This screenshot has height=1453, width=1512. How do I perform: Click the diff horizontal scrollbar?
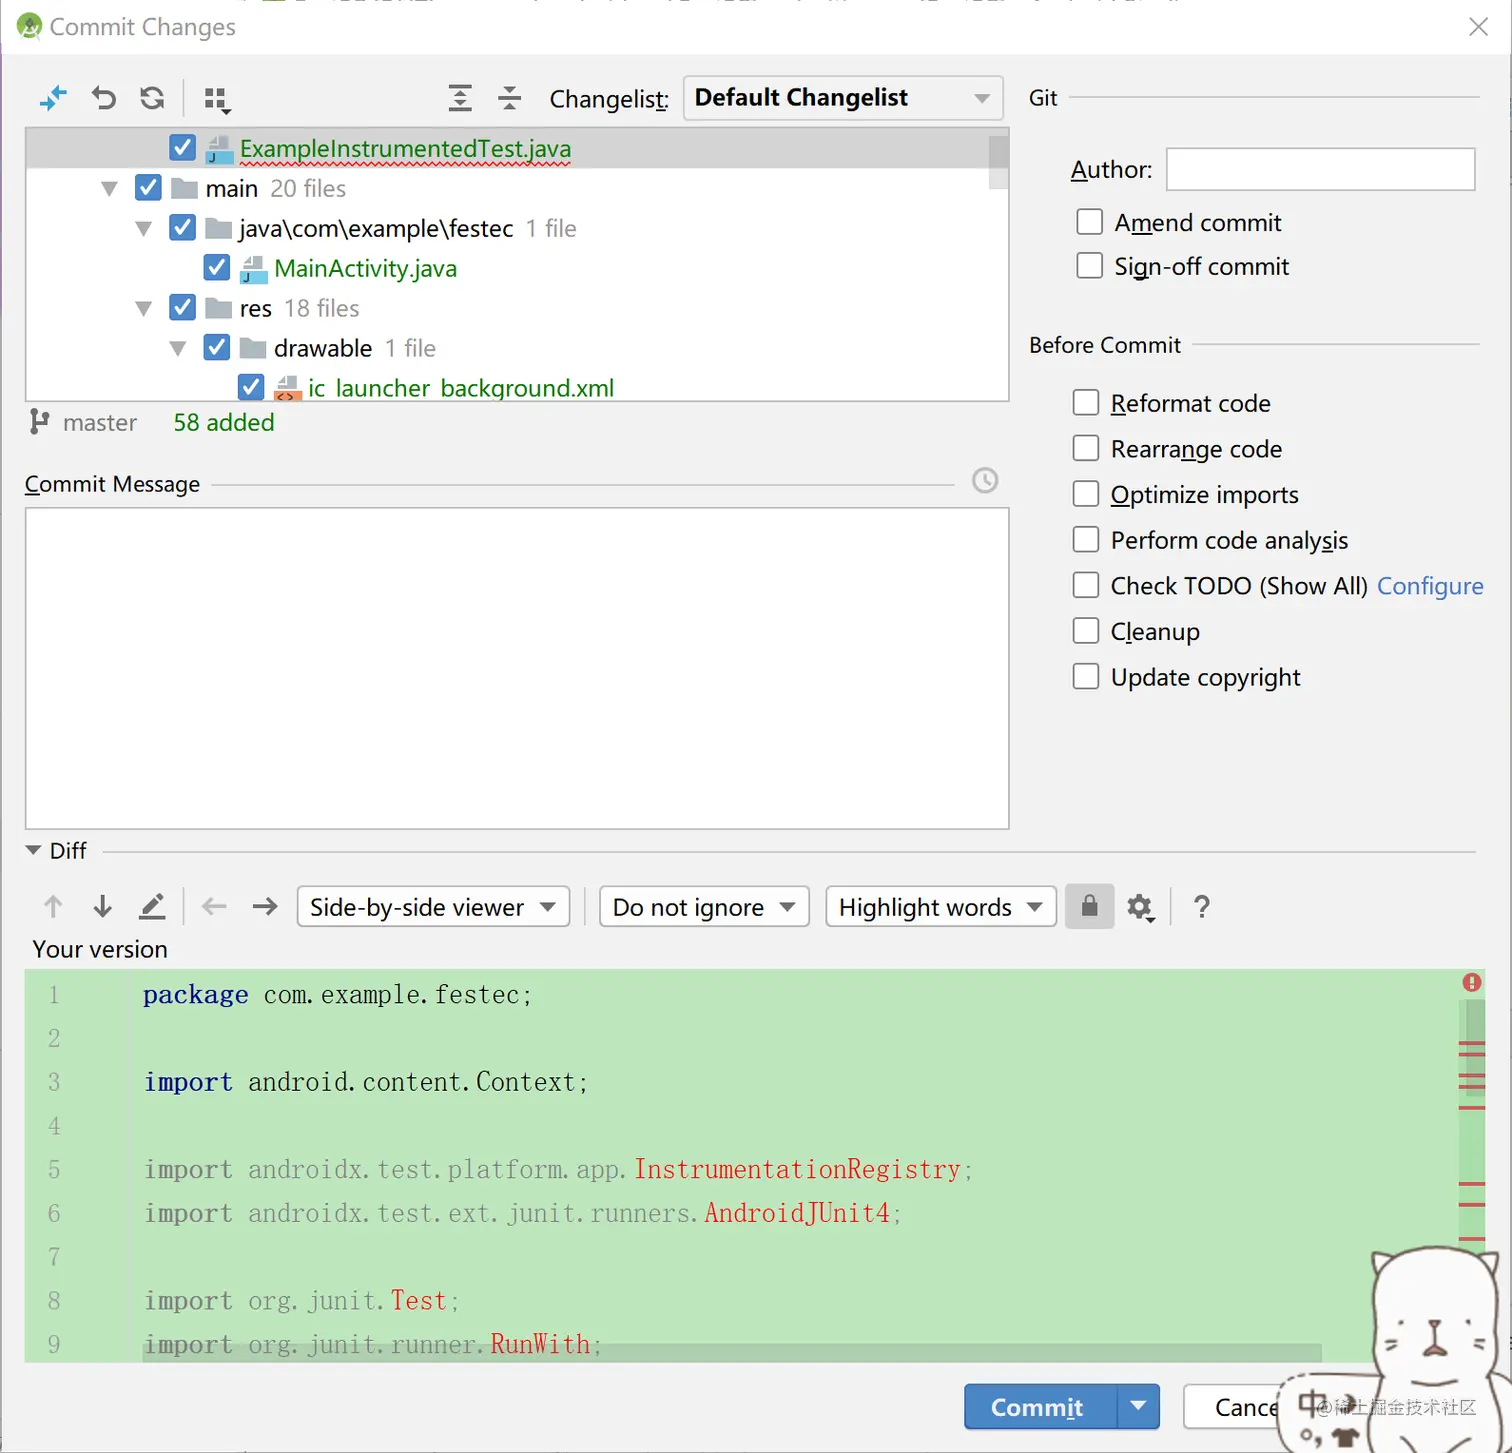(x=732, y=1353)
